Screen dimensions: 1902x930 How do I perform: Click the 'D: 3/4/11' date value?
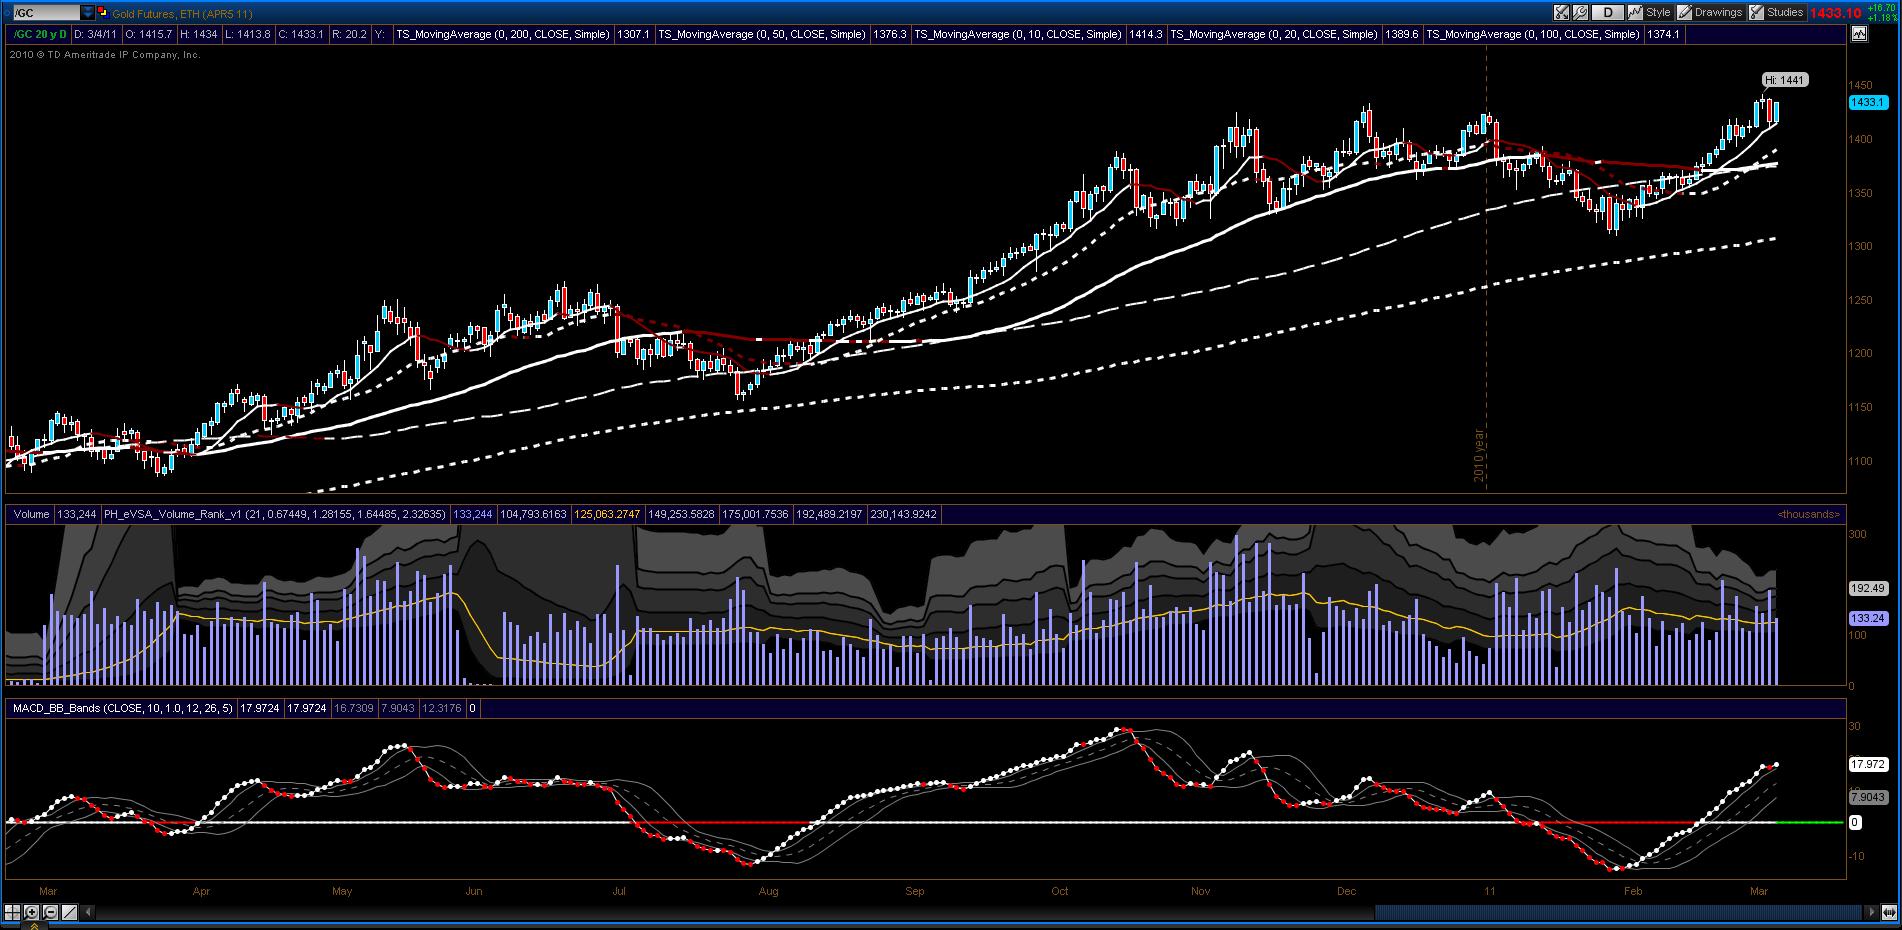click(95, 34)
